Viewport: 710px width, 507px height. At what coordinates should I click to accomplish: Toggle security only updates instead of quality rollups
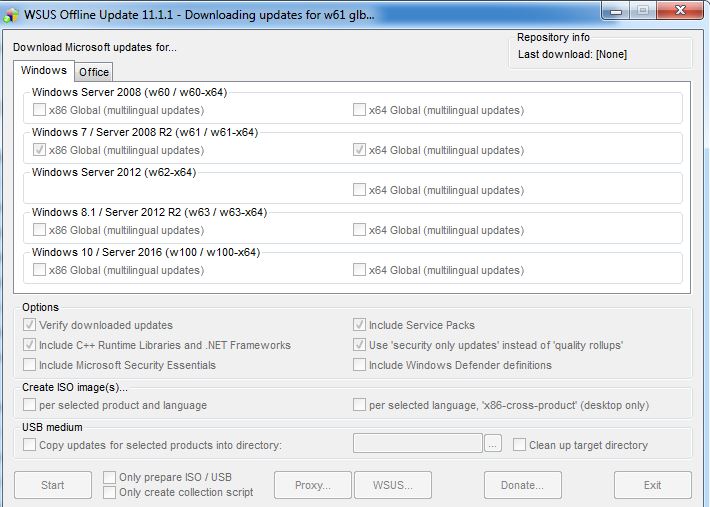359,345
